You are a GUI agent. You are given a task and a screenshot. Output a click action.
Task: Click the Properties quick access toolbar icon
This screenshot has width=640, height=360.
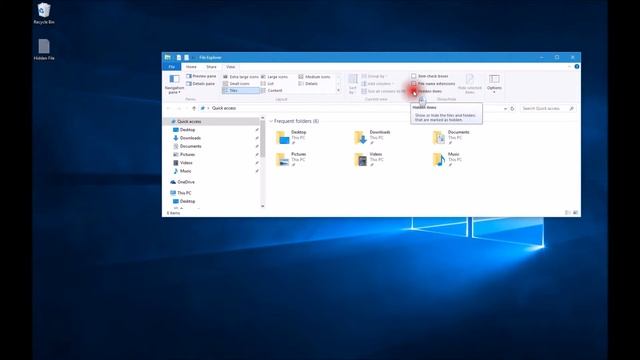[x=179, y=58]
